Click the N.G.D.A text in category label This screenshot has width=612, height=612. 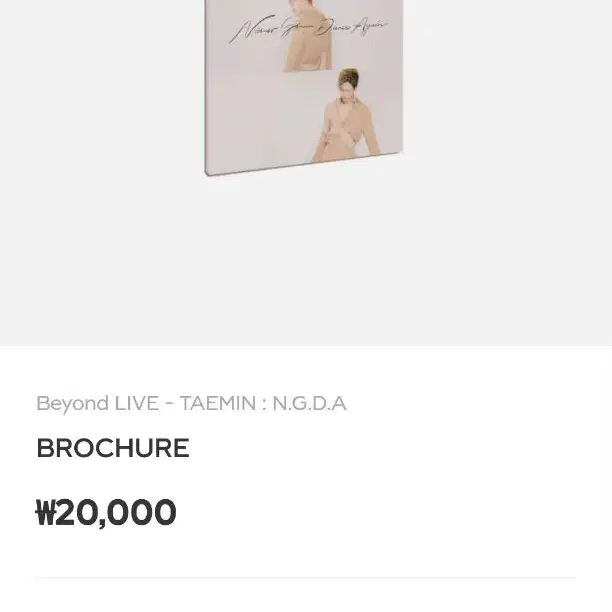click(309, 403)
